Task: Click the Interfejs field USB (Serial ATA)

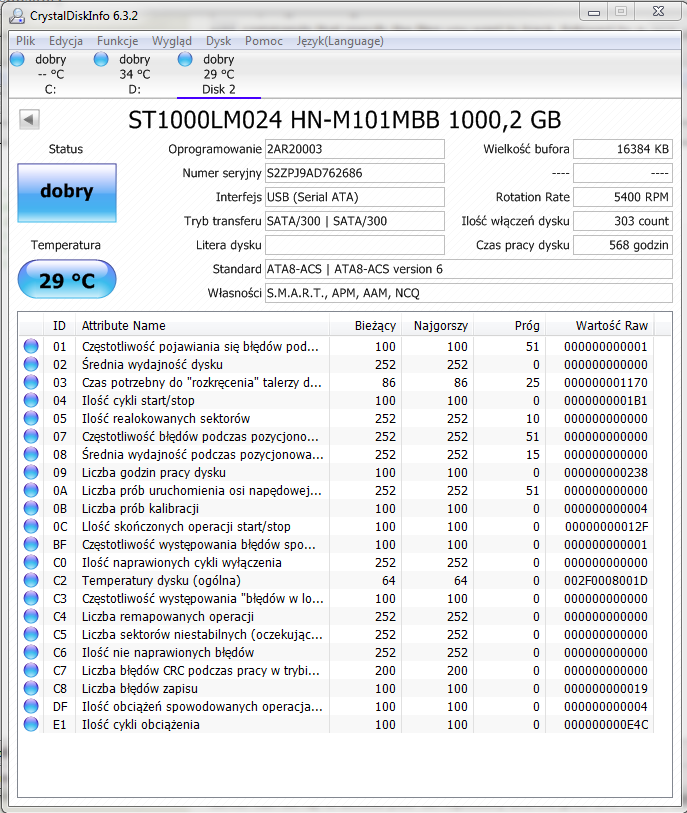Action: coord(355,197)
